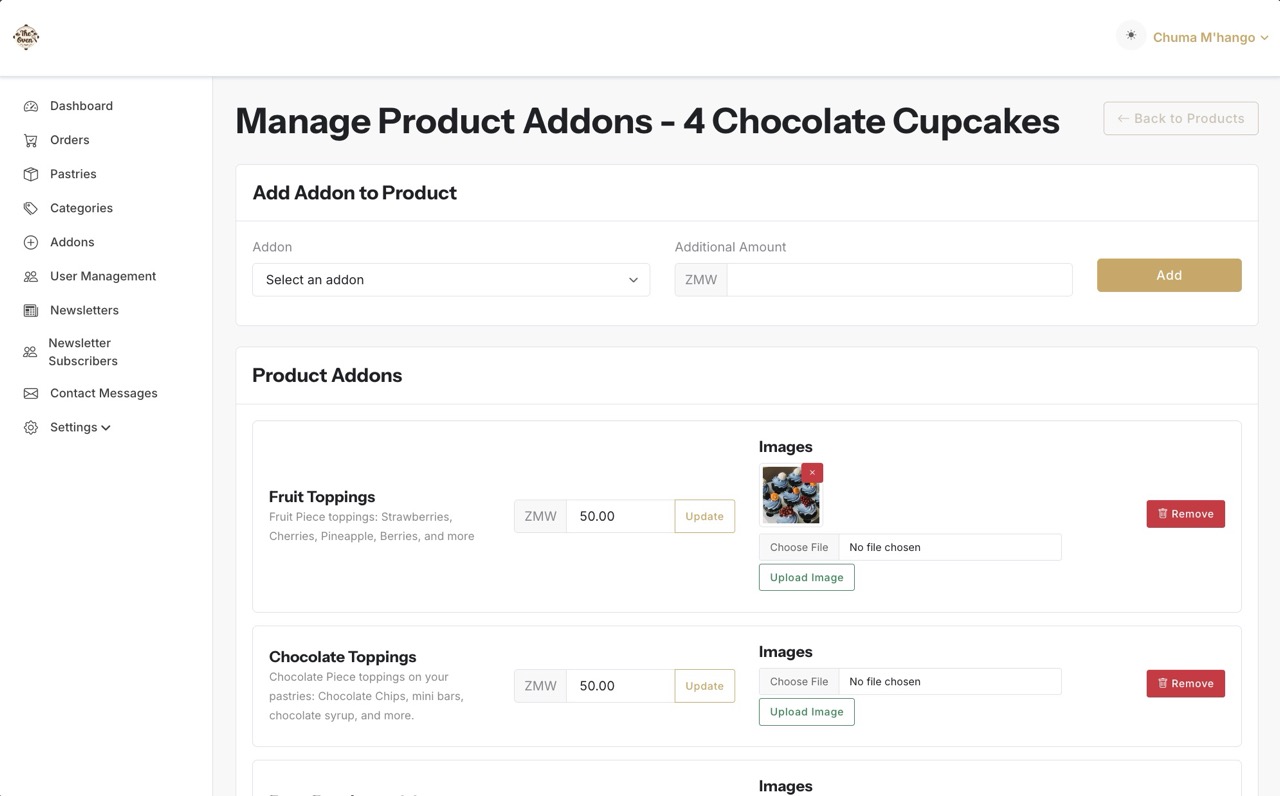Screen dimensions: 1280x796
Task: Click the Pastries box icon
Action: tap(31, 174)
